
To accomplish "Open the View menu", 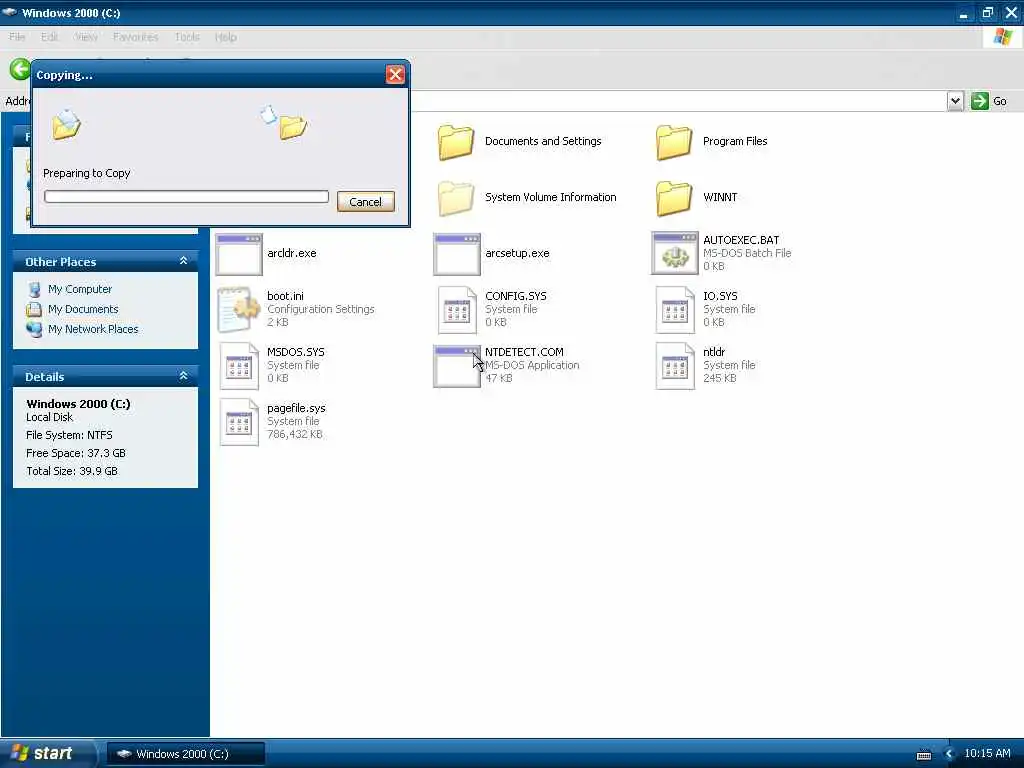I will [x=86, y=37].
